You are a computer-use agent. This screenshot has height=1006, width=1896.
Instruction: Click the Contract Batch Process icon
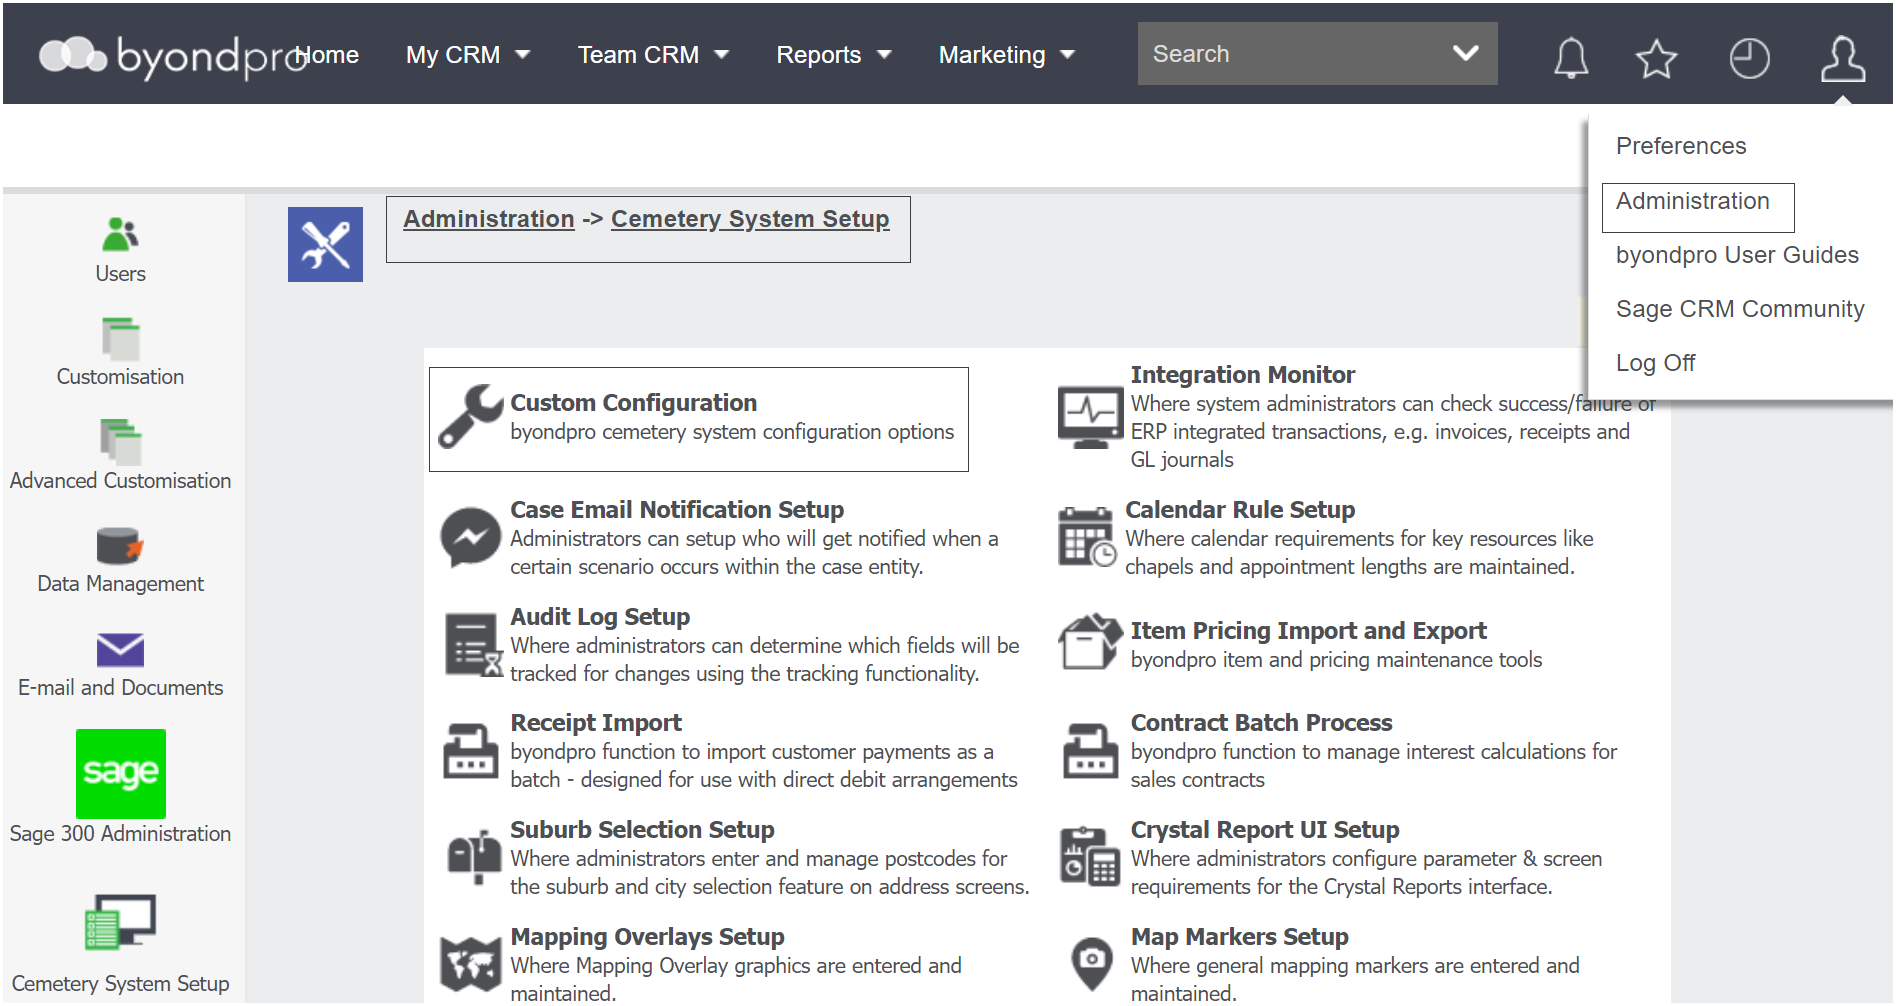1090,751
